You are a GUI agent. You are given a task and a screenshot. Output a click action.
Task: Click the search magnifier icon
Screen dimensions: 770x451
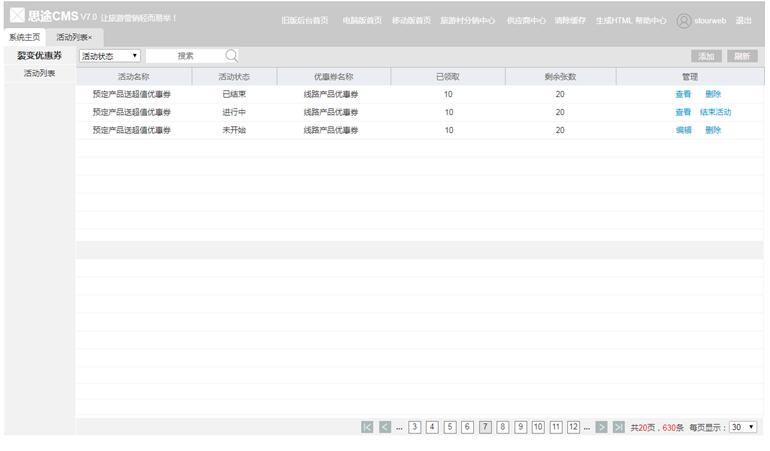click(231, 56)
